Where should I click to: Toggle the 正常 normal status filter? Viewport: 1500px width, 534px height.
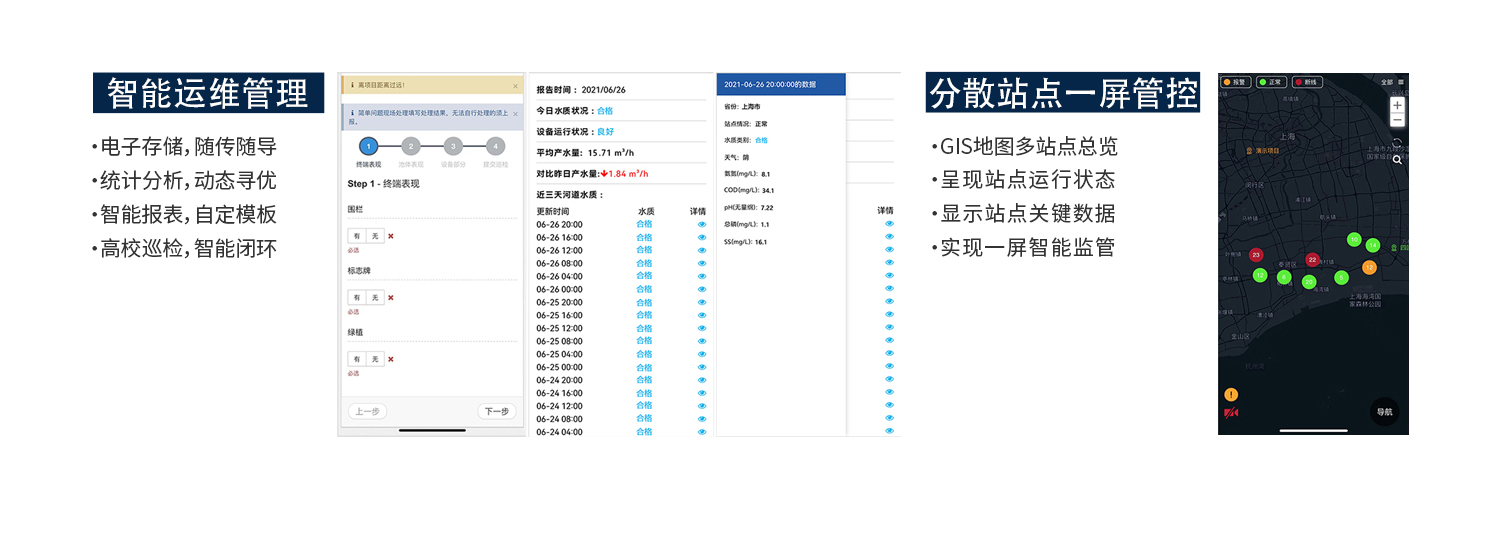[x=1272, y=82]
